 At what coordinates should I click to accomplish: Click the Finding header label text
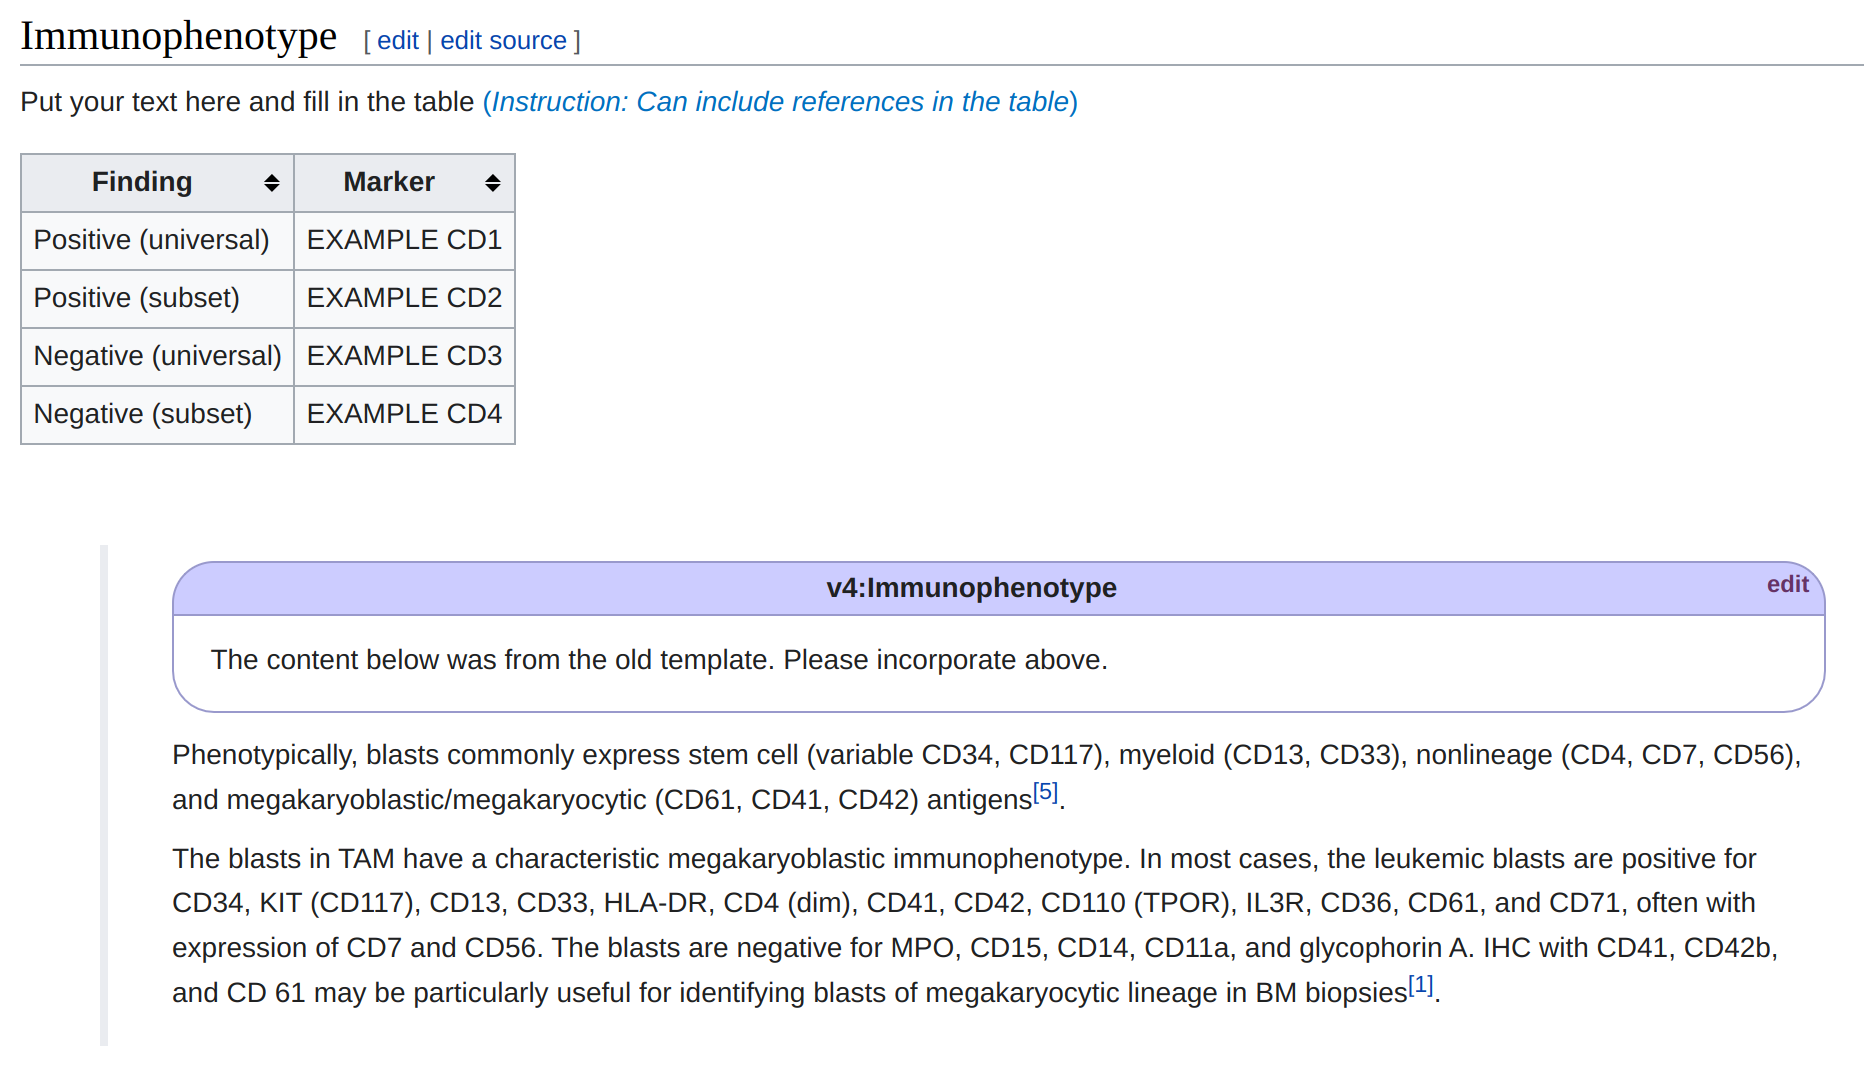pos(142,182)
